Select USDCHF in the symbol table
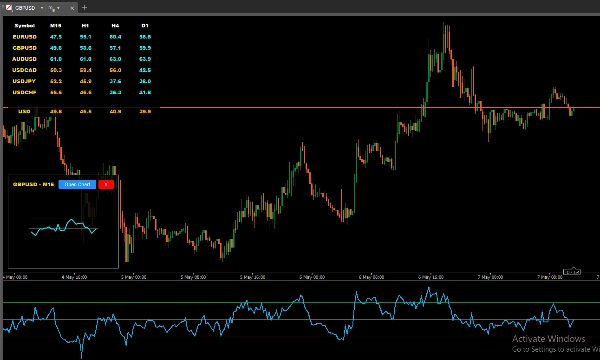 tap(24, 92)
